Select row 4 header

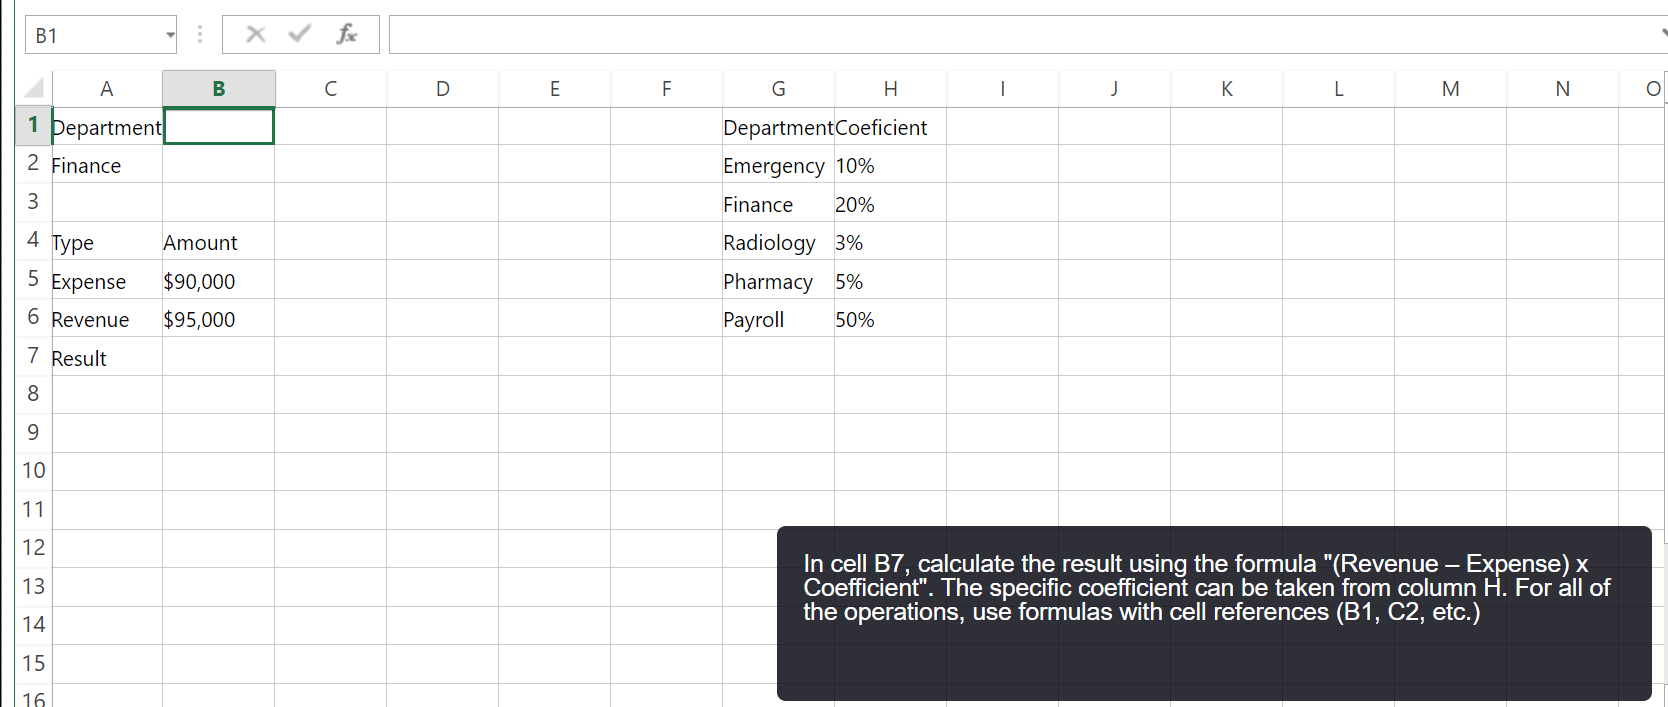pos(34,241)
